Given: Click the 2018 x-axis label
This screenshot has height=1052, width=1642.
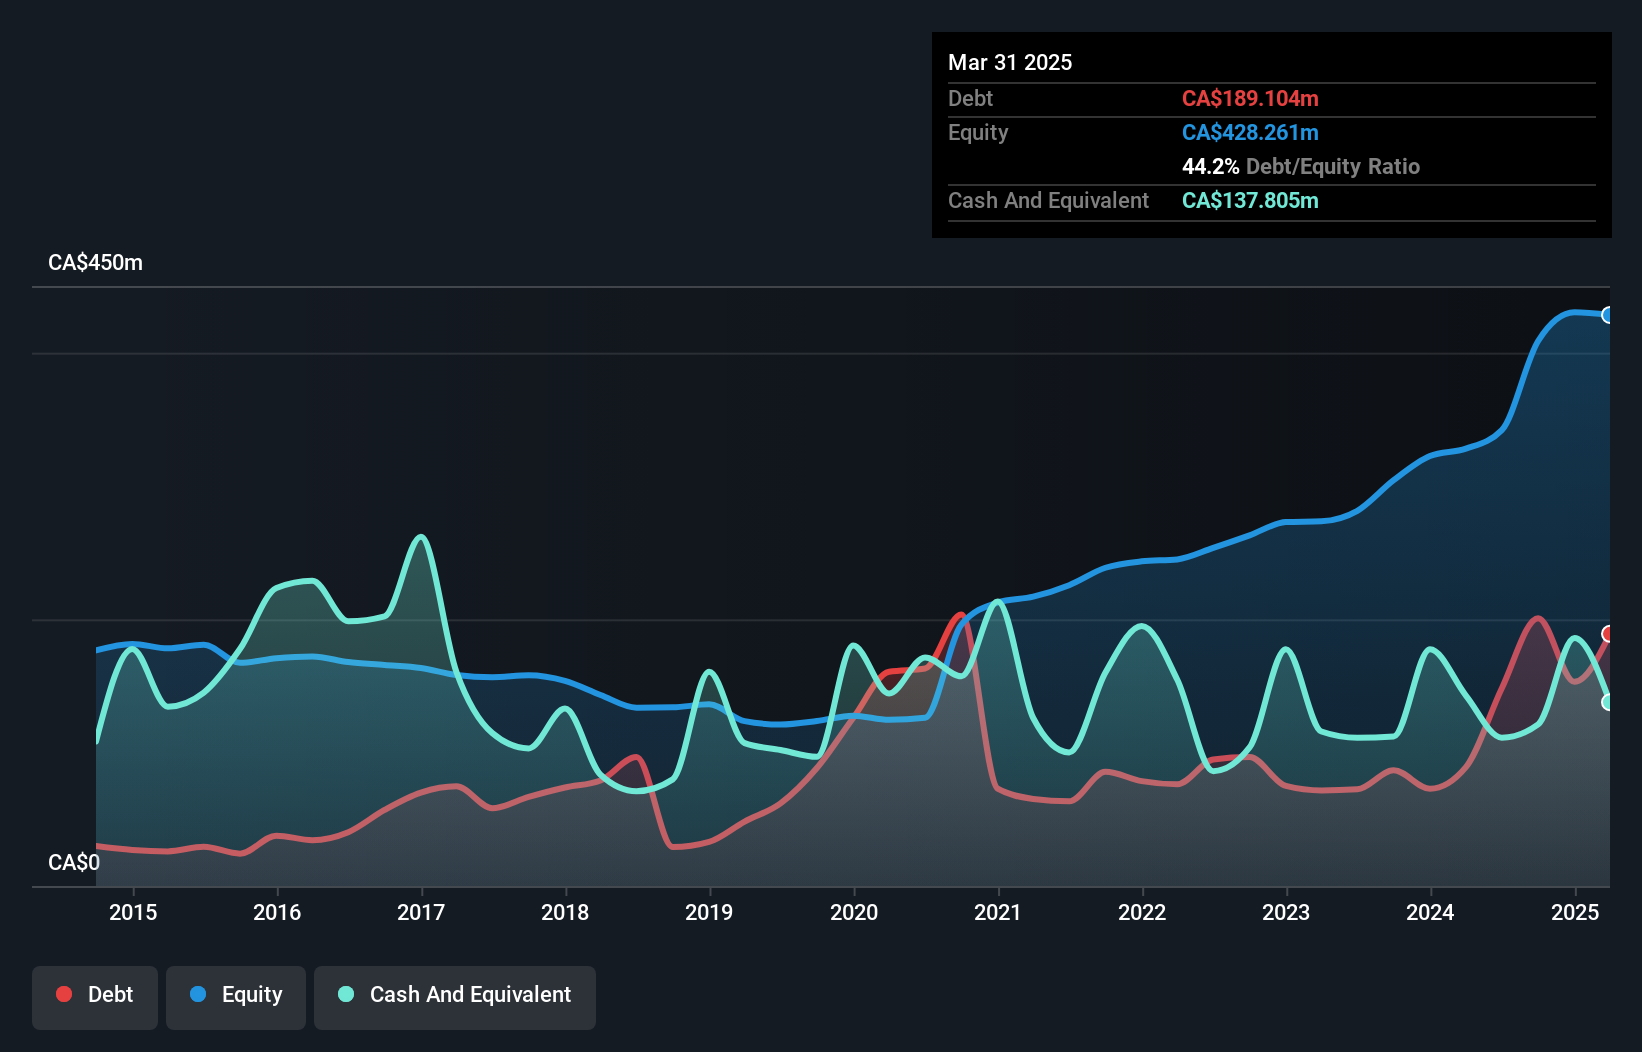Looking at the screenshot, I should 565,912.
